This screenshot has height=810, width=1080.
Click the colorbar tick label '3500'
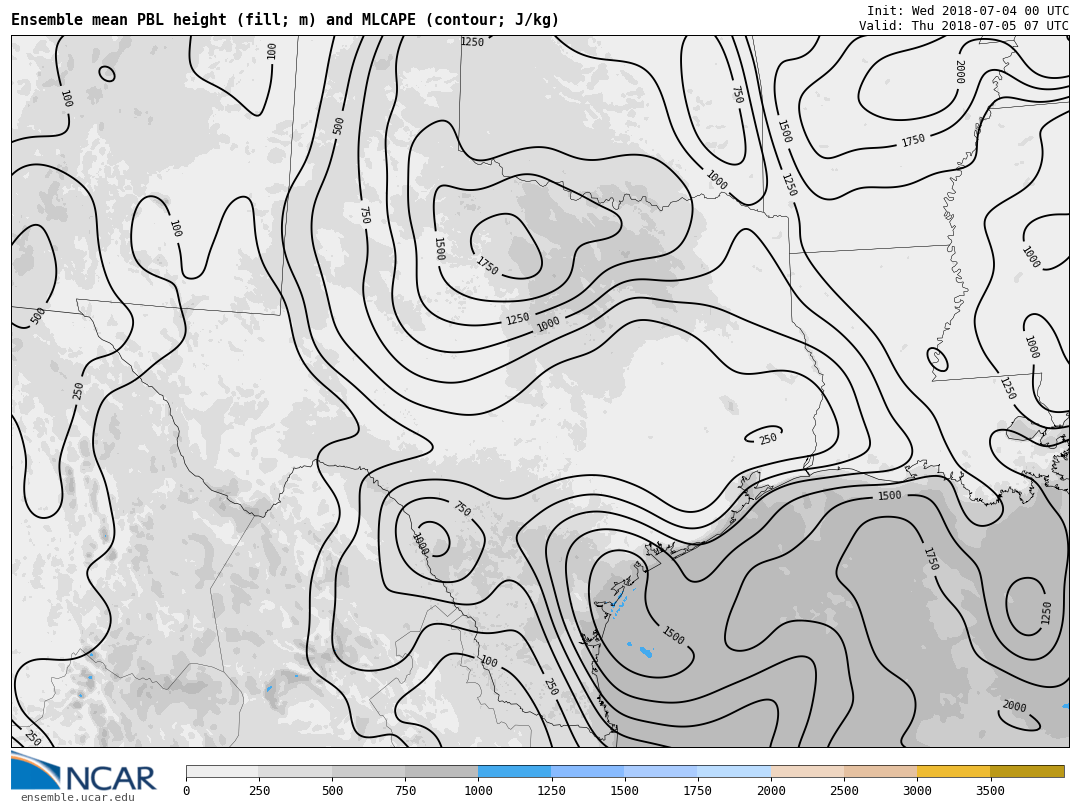click(990, 791)
